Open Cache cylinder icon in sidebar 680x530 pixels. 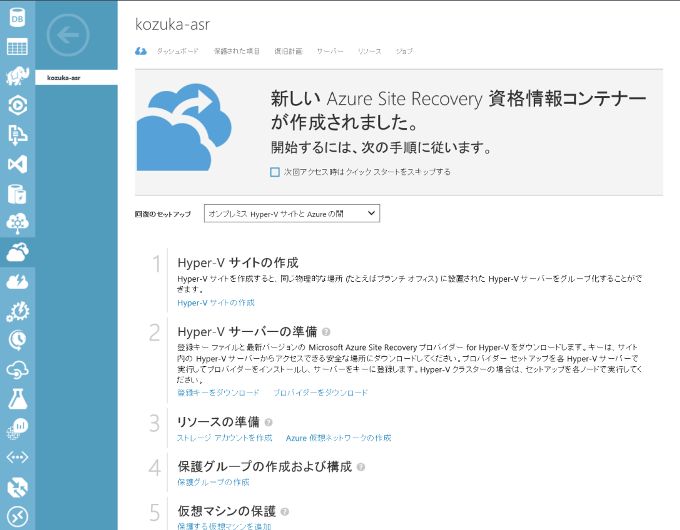[17, 193]
